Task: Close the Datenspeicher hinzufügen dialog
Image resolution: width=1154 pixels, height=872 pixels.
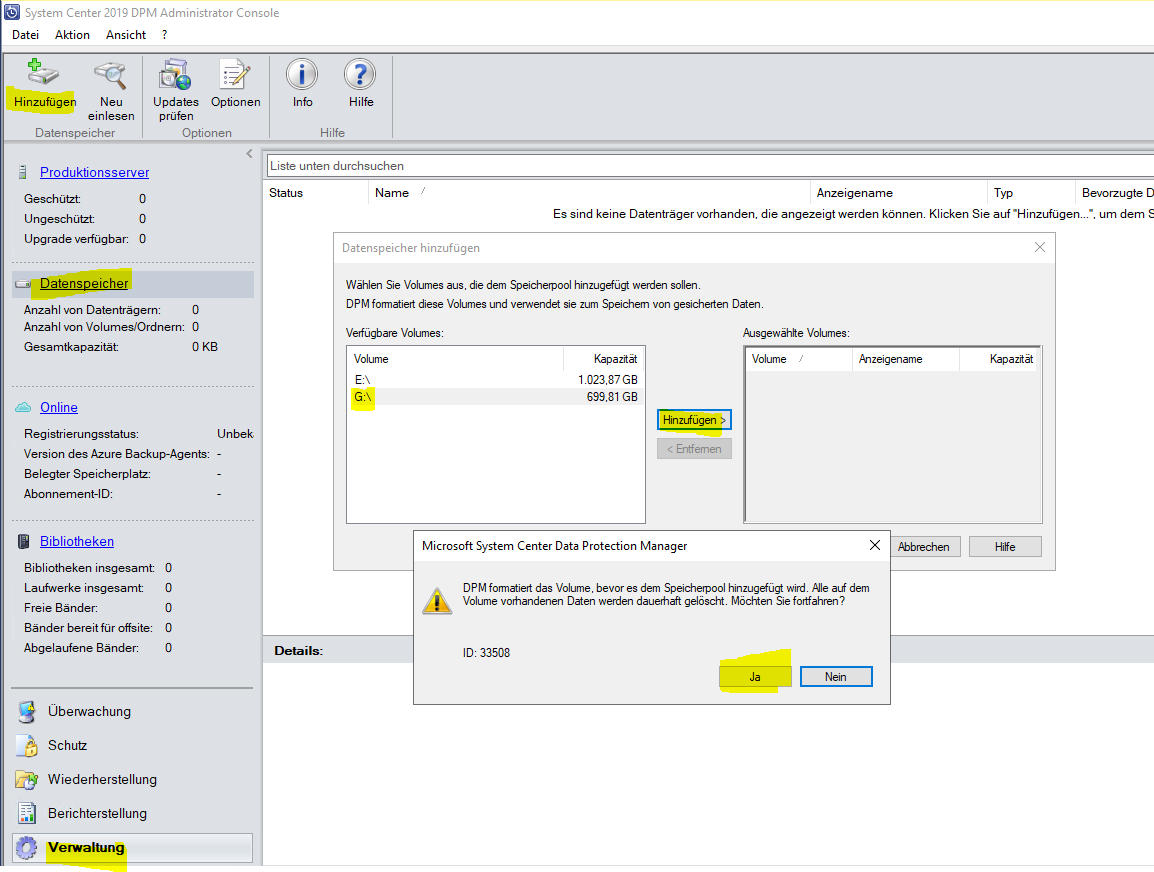Action: (x=1040, y=247)
